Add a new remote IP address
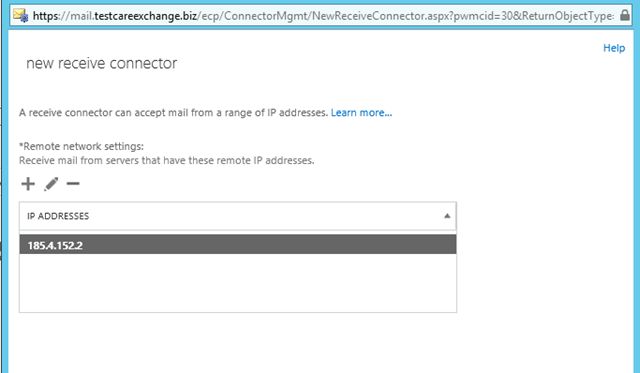This screenshot has width=640, height=373. pos(28,184)
